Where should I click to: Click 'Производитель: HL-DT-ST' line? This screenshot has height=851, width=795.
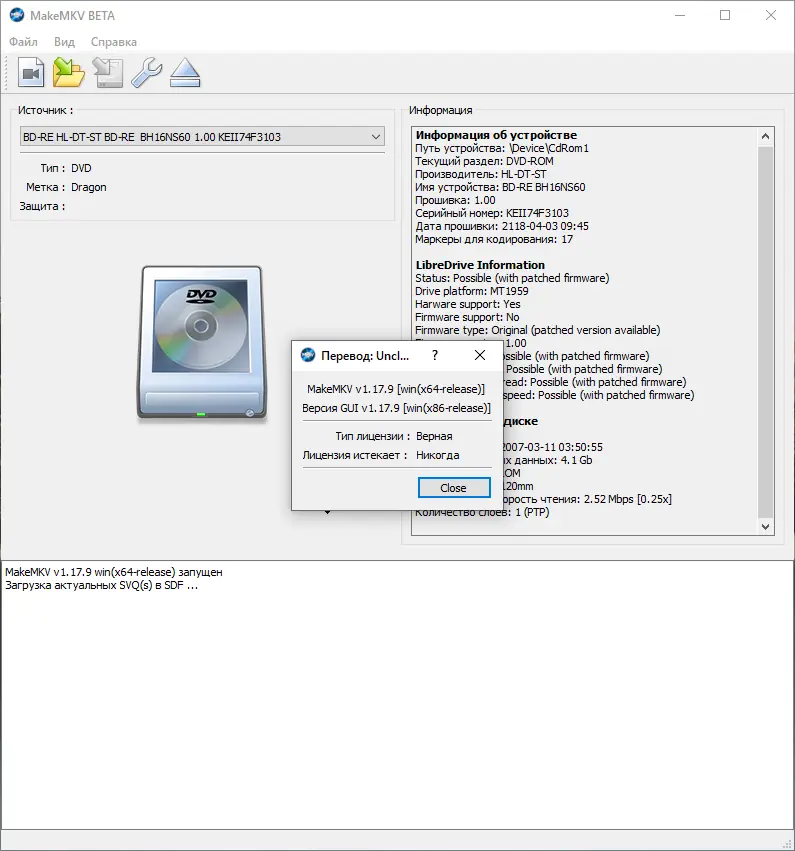(x=481, y=174)
